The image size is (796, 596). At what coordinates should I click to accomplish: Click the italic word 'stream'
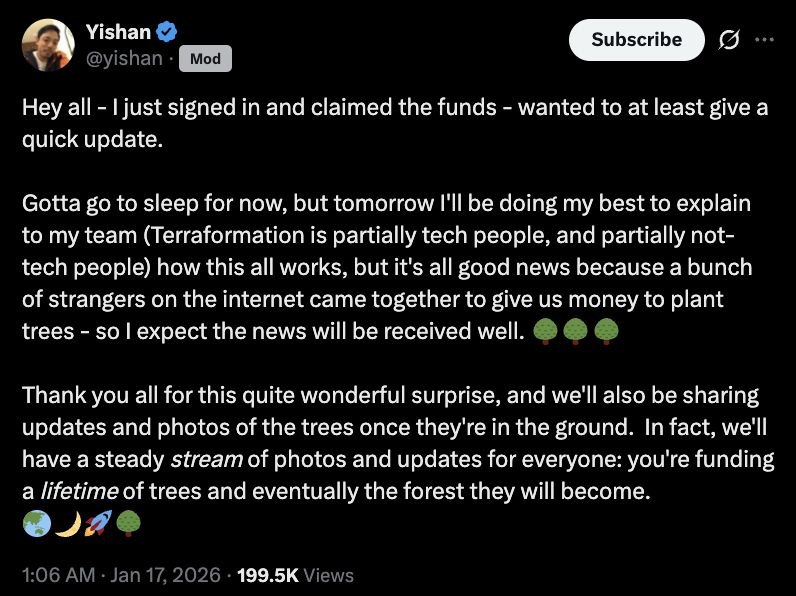coord(206,460)
